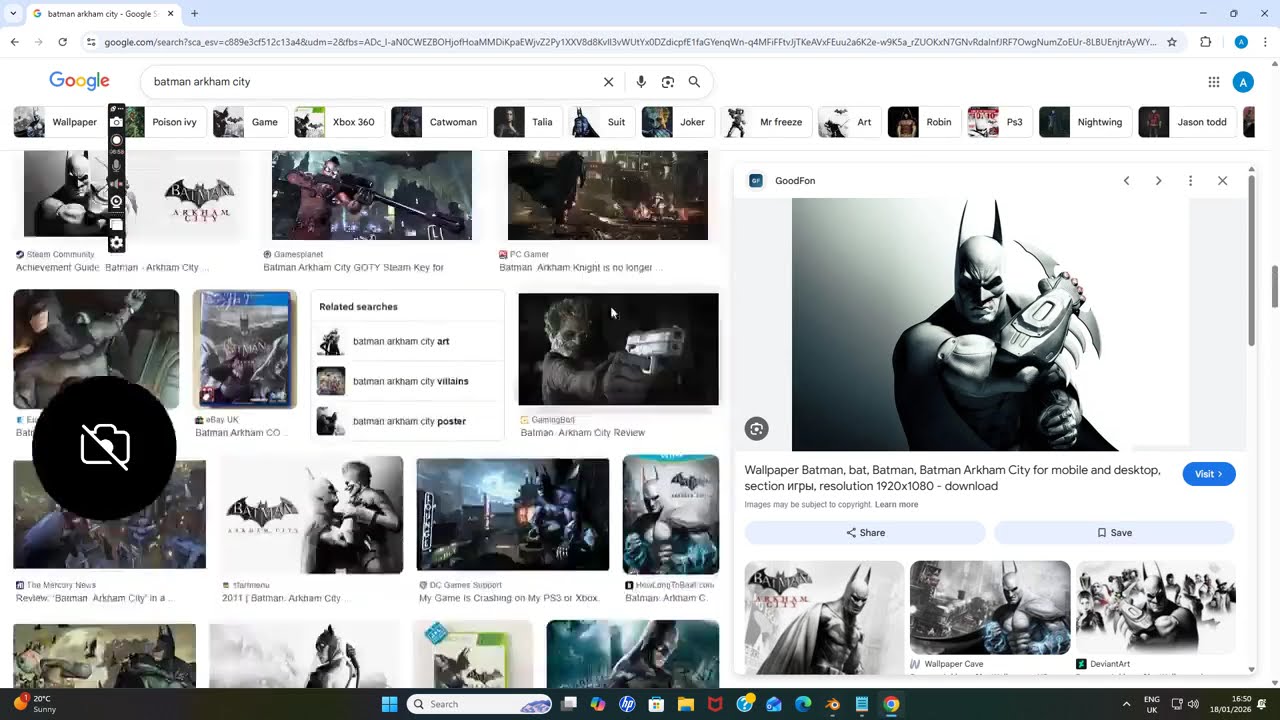The image size is (1280, 720).
Task: Go back to previous page
Action: [14, 42]
